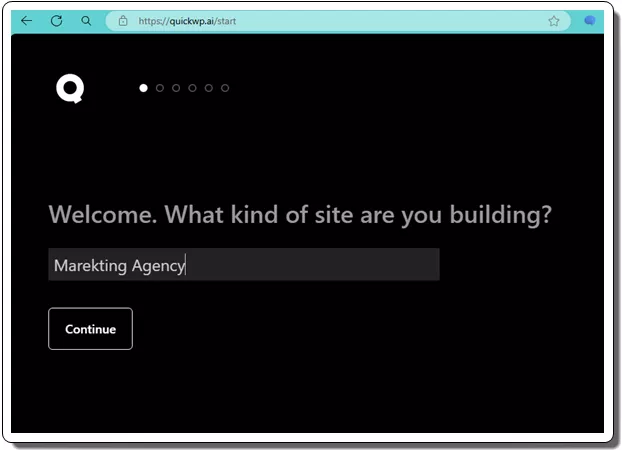Viewport: 622px width, 450px height.
Task: Click the Continue button
Action: [90, 329]
